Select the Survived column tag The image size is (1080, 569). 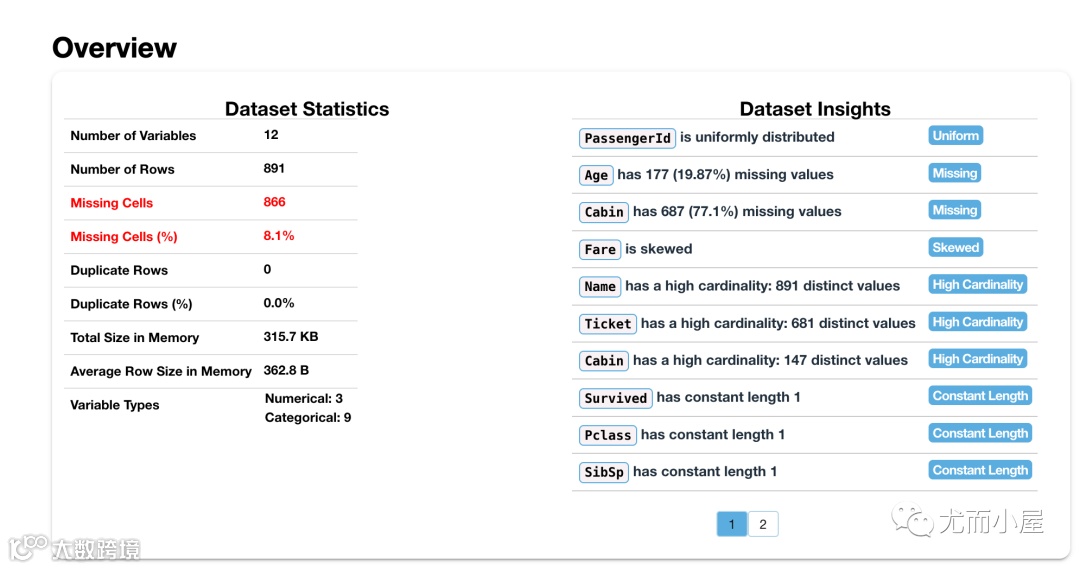pos(616,398)
